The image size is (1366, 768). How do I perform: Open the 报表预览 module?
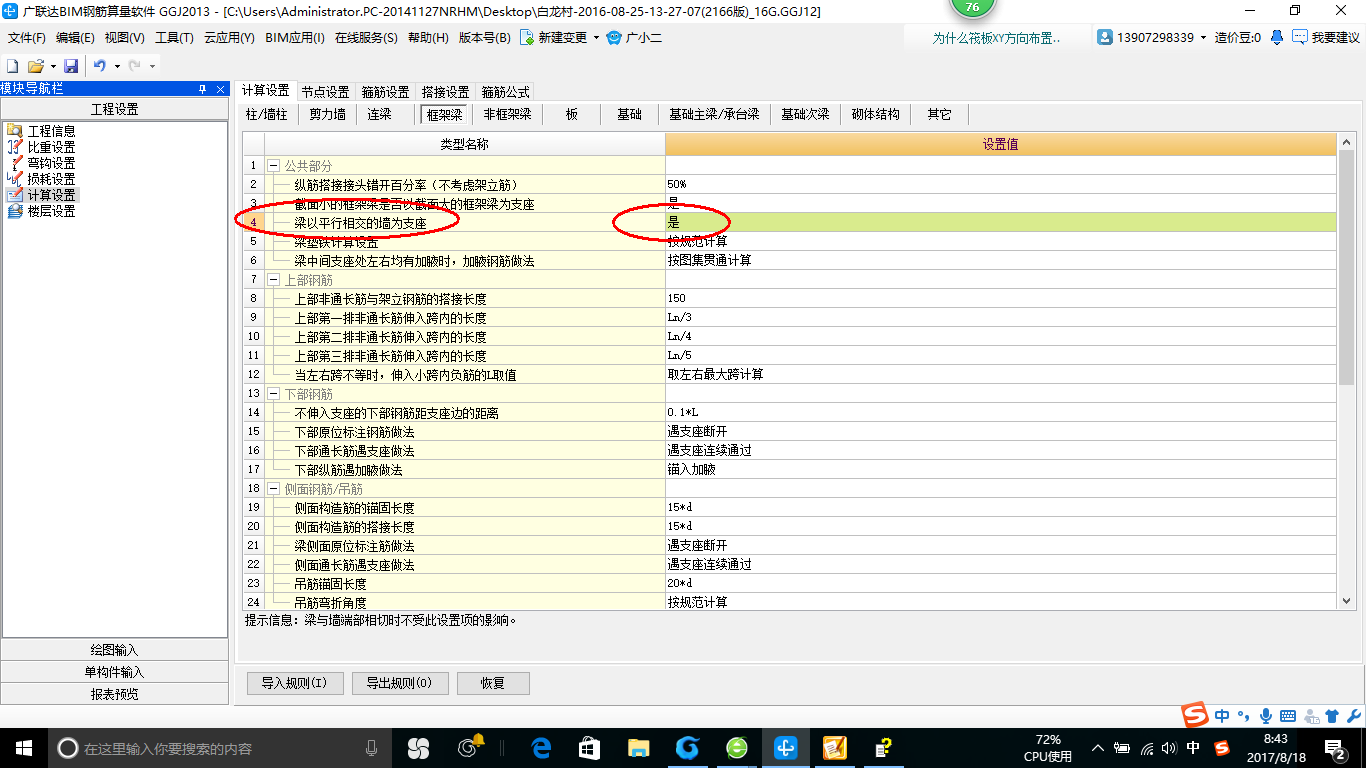(114, 694)
